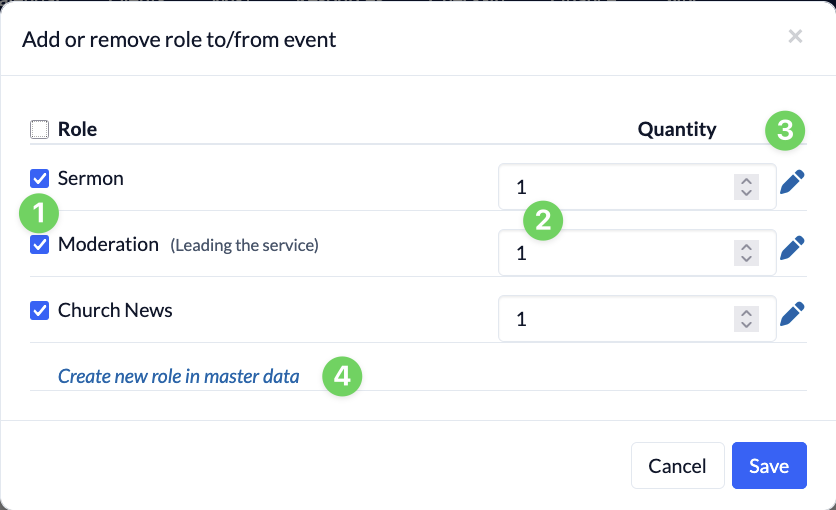Tick the select-all checkbox beside the Role header
The height and width of the screenshot is (510, 836).
pos(39,129)
